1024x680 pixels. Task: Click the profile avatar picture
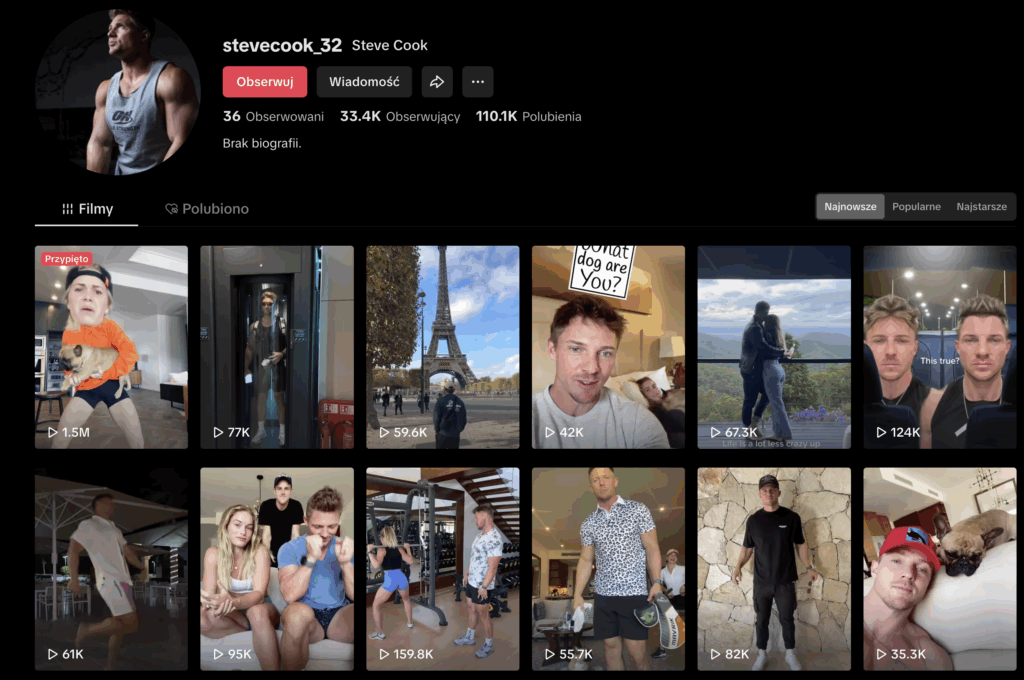click(118, 93)
